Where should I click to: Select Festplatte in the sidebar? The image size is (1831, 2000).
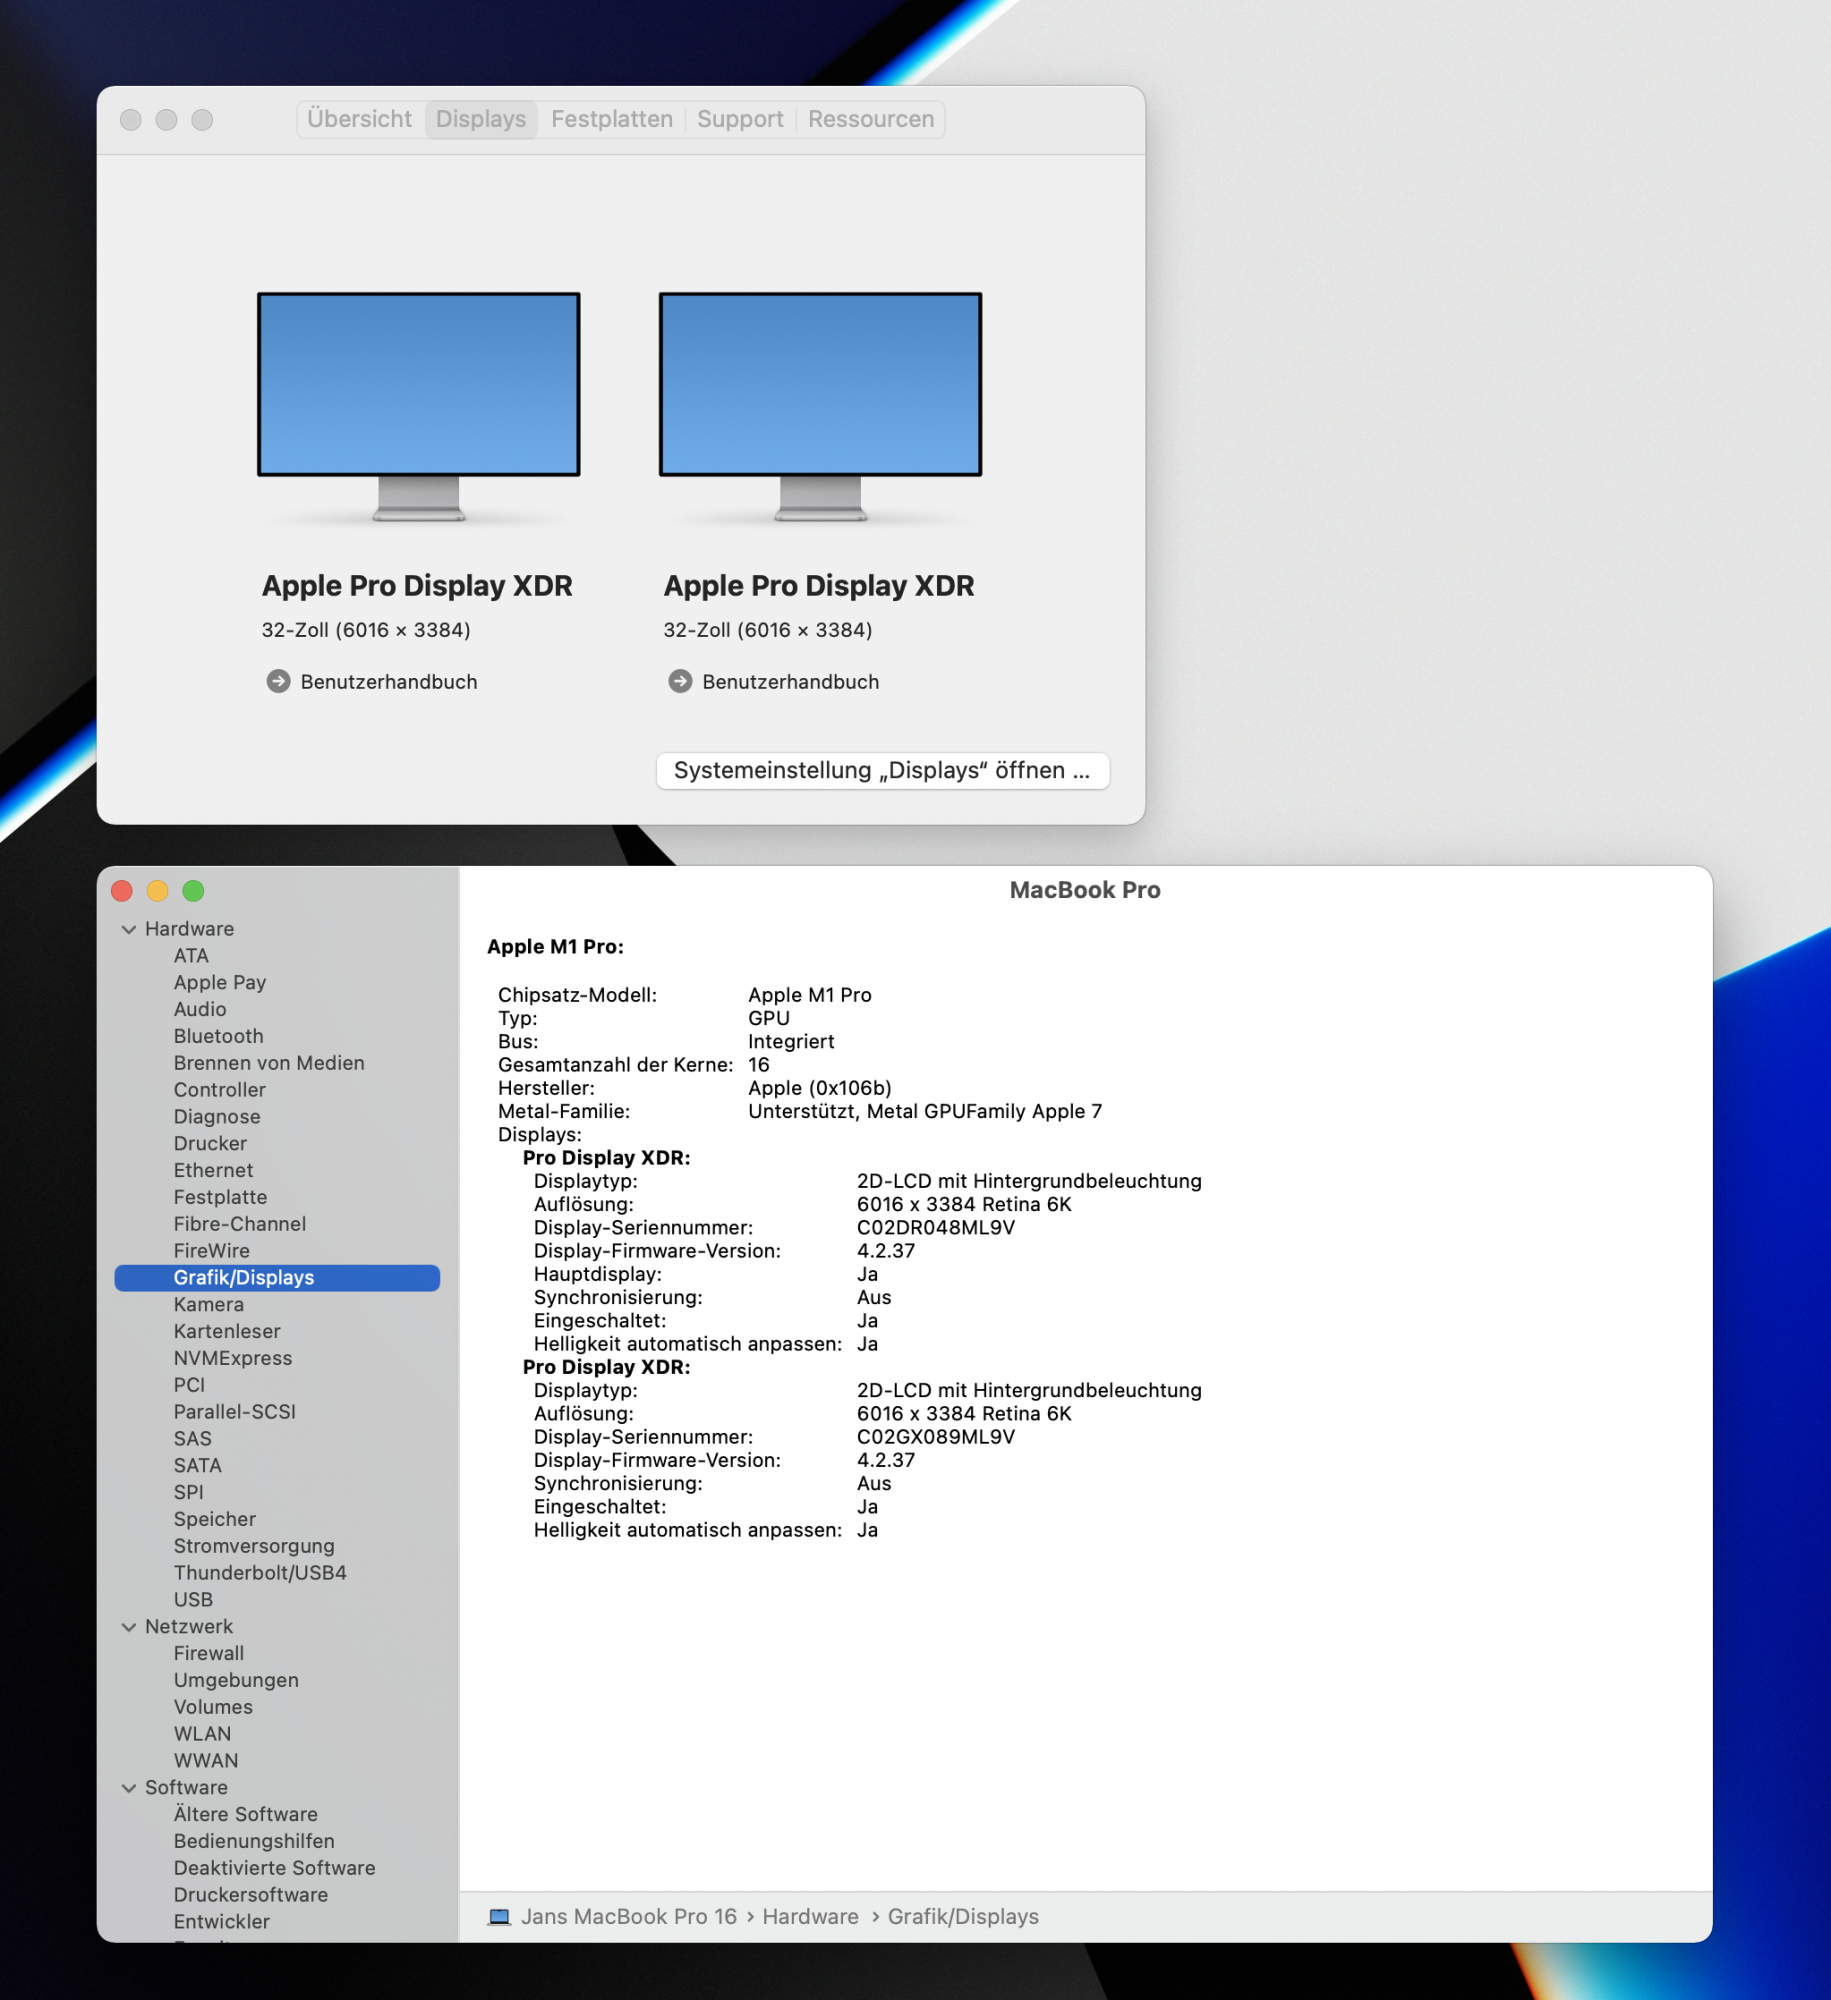[x=221, y=1198]
